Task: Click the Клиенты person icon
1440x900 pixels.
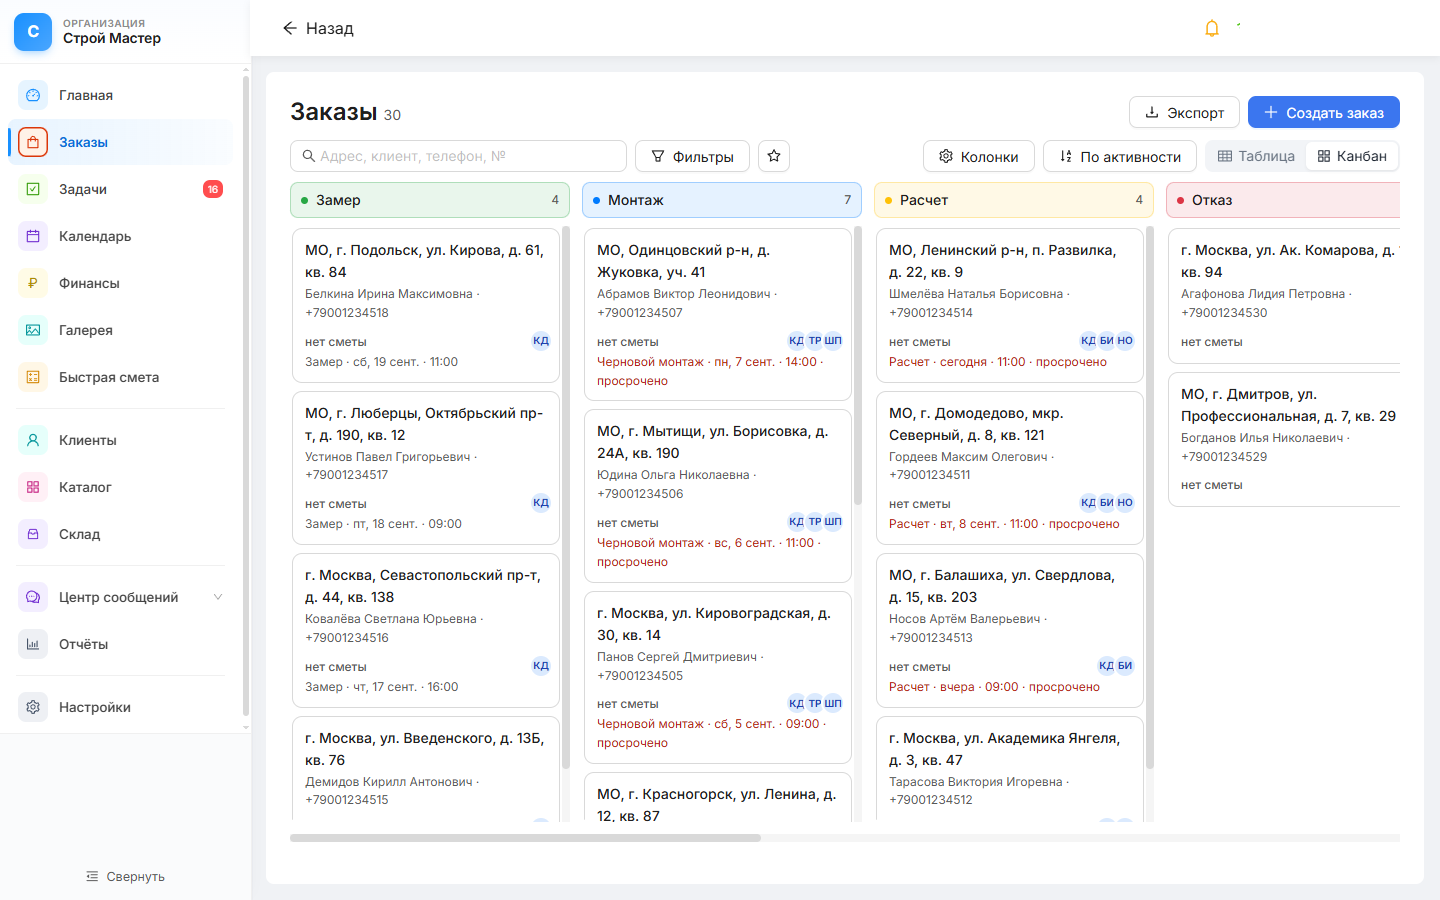Action: click(33, 440)
